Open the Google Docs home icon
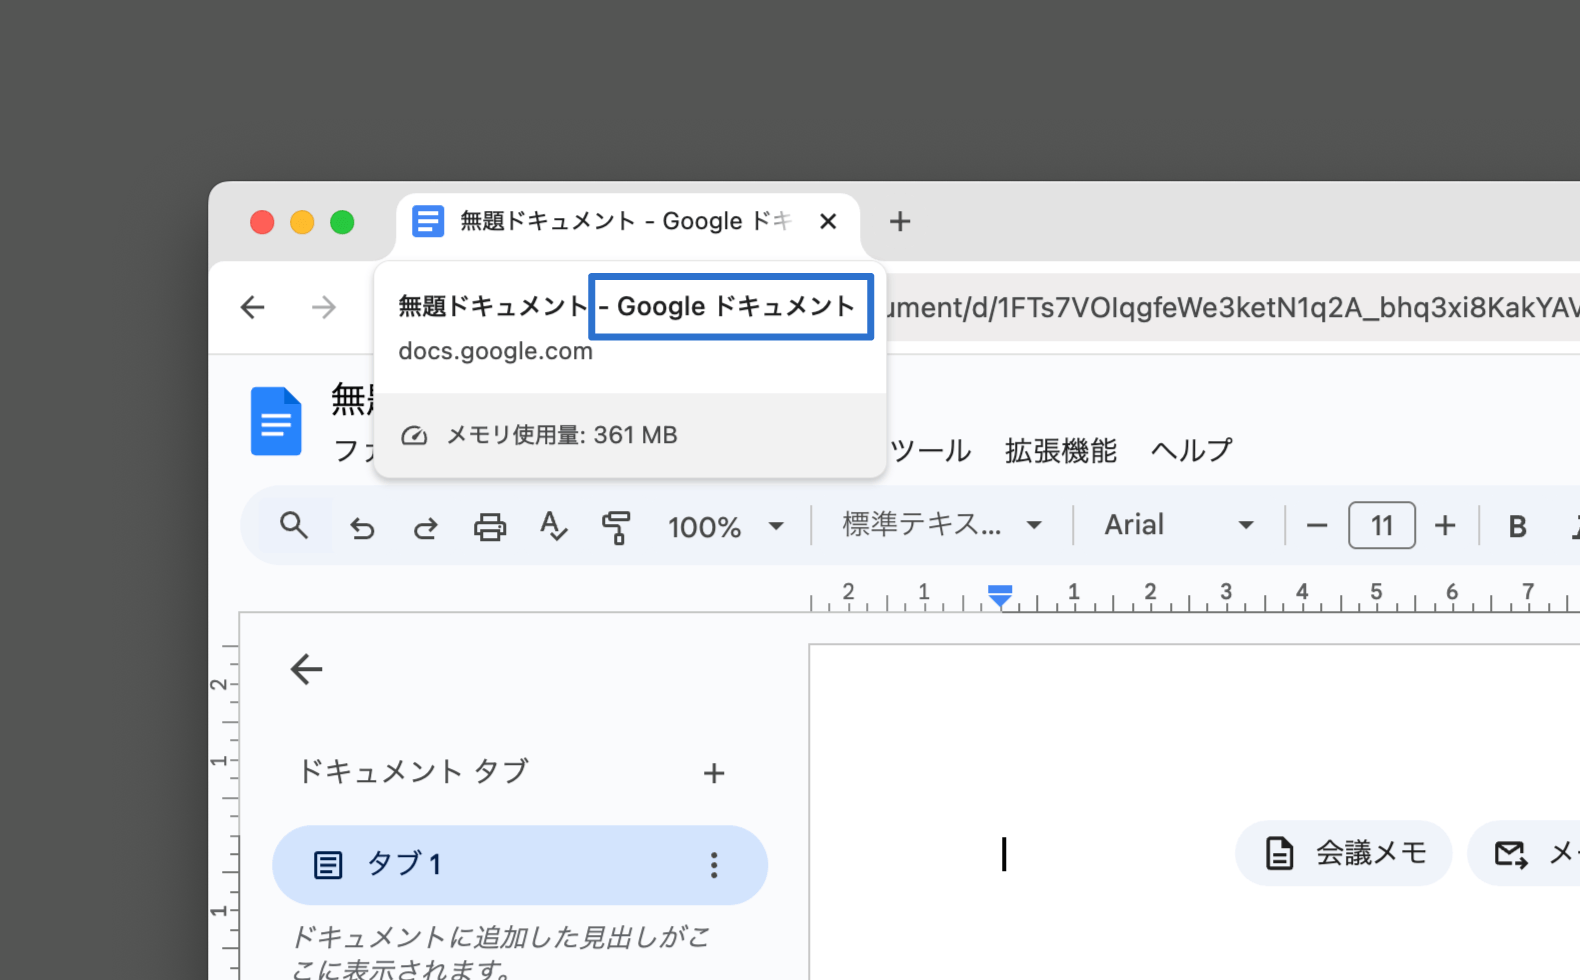 276,421
